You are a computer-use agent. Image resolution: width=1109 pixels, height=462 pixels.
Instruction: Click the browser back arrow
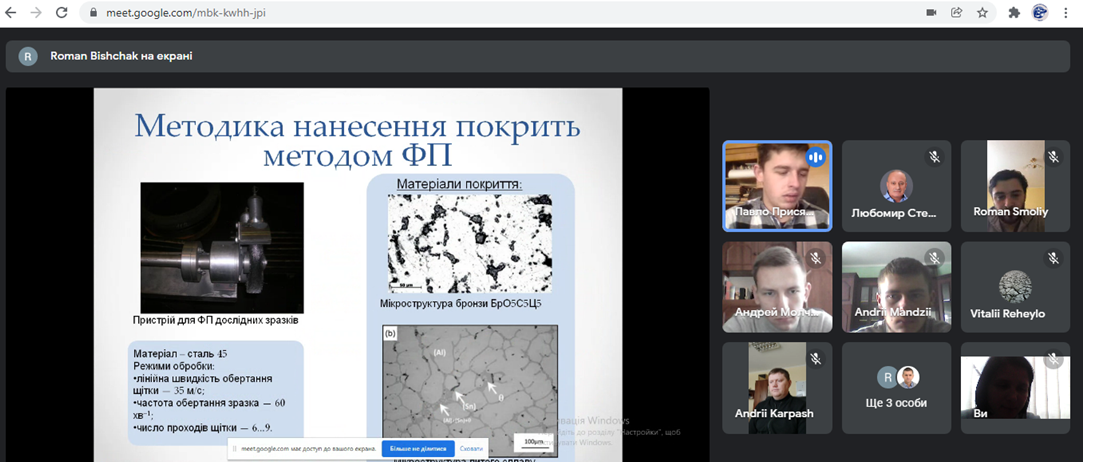click(12, 13)
